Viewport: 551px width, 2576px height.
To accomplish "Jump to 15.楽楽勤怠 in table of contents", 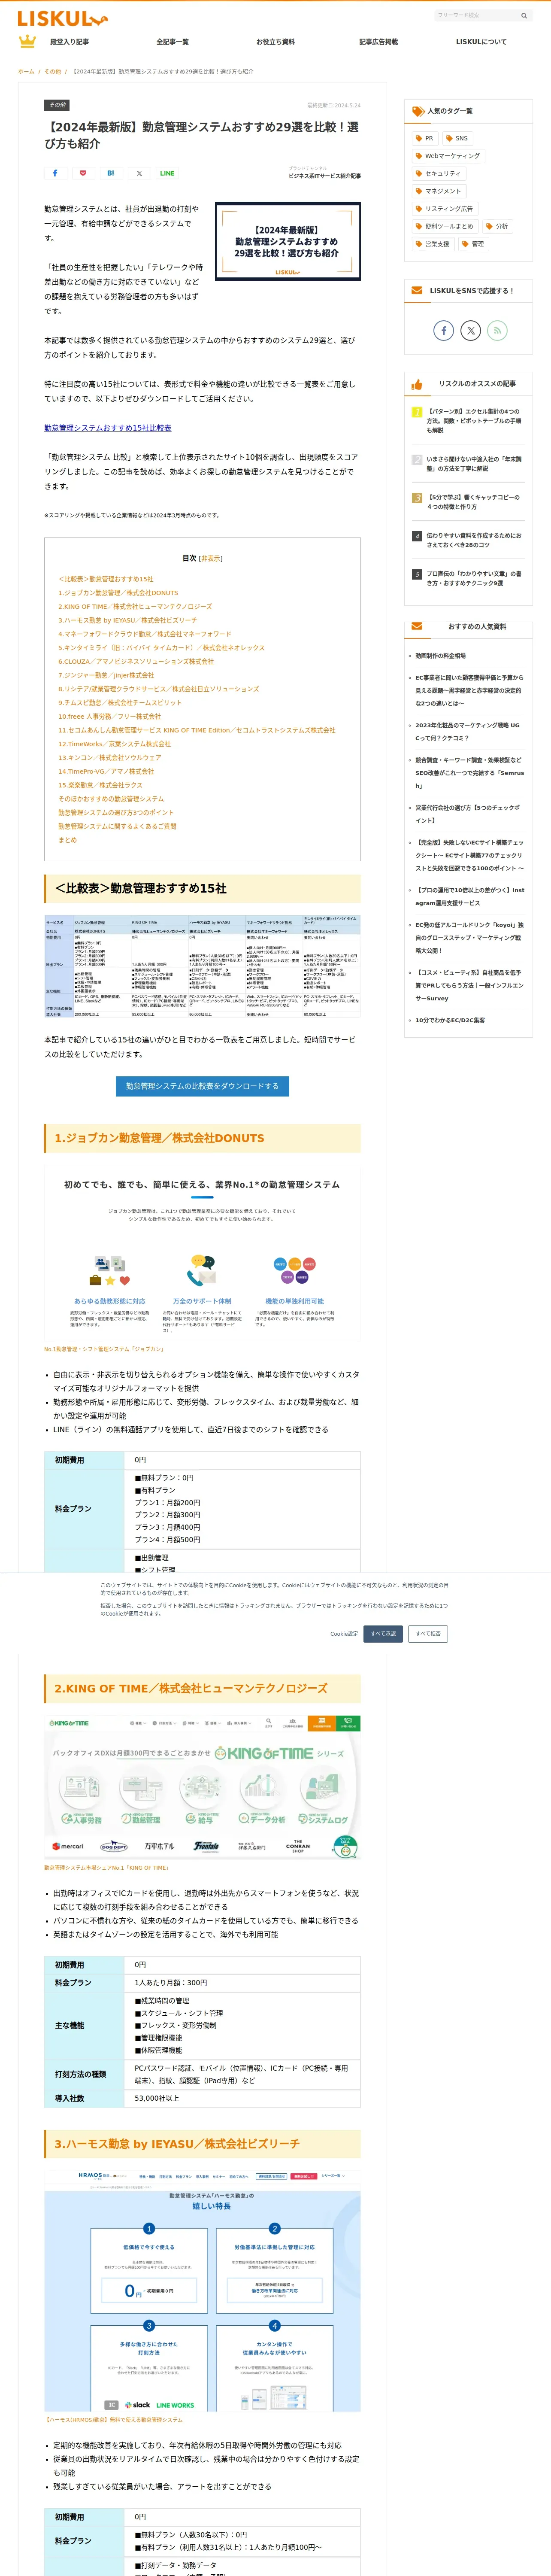I will (100, 785).
